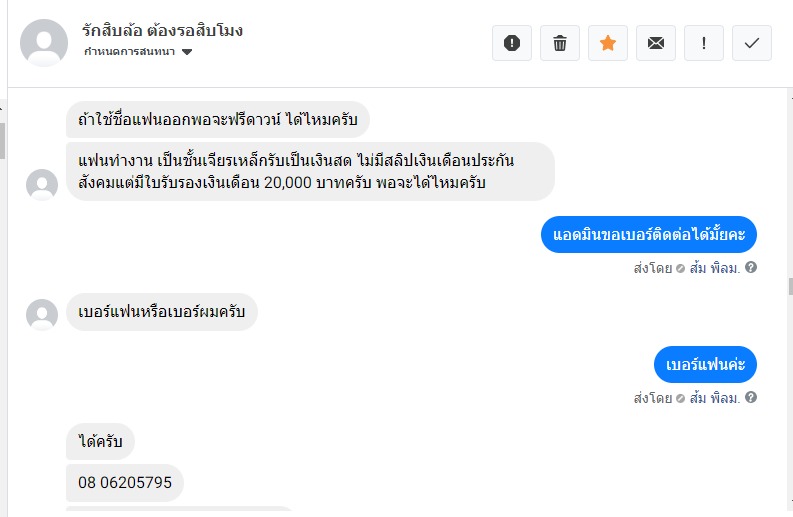
Task: Delete the conversation with the trash icon
Action: [560, 43]
